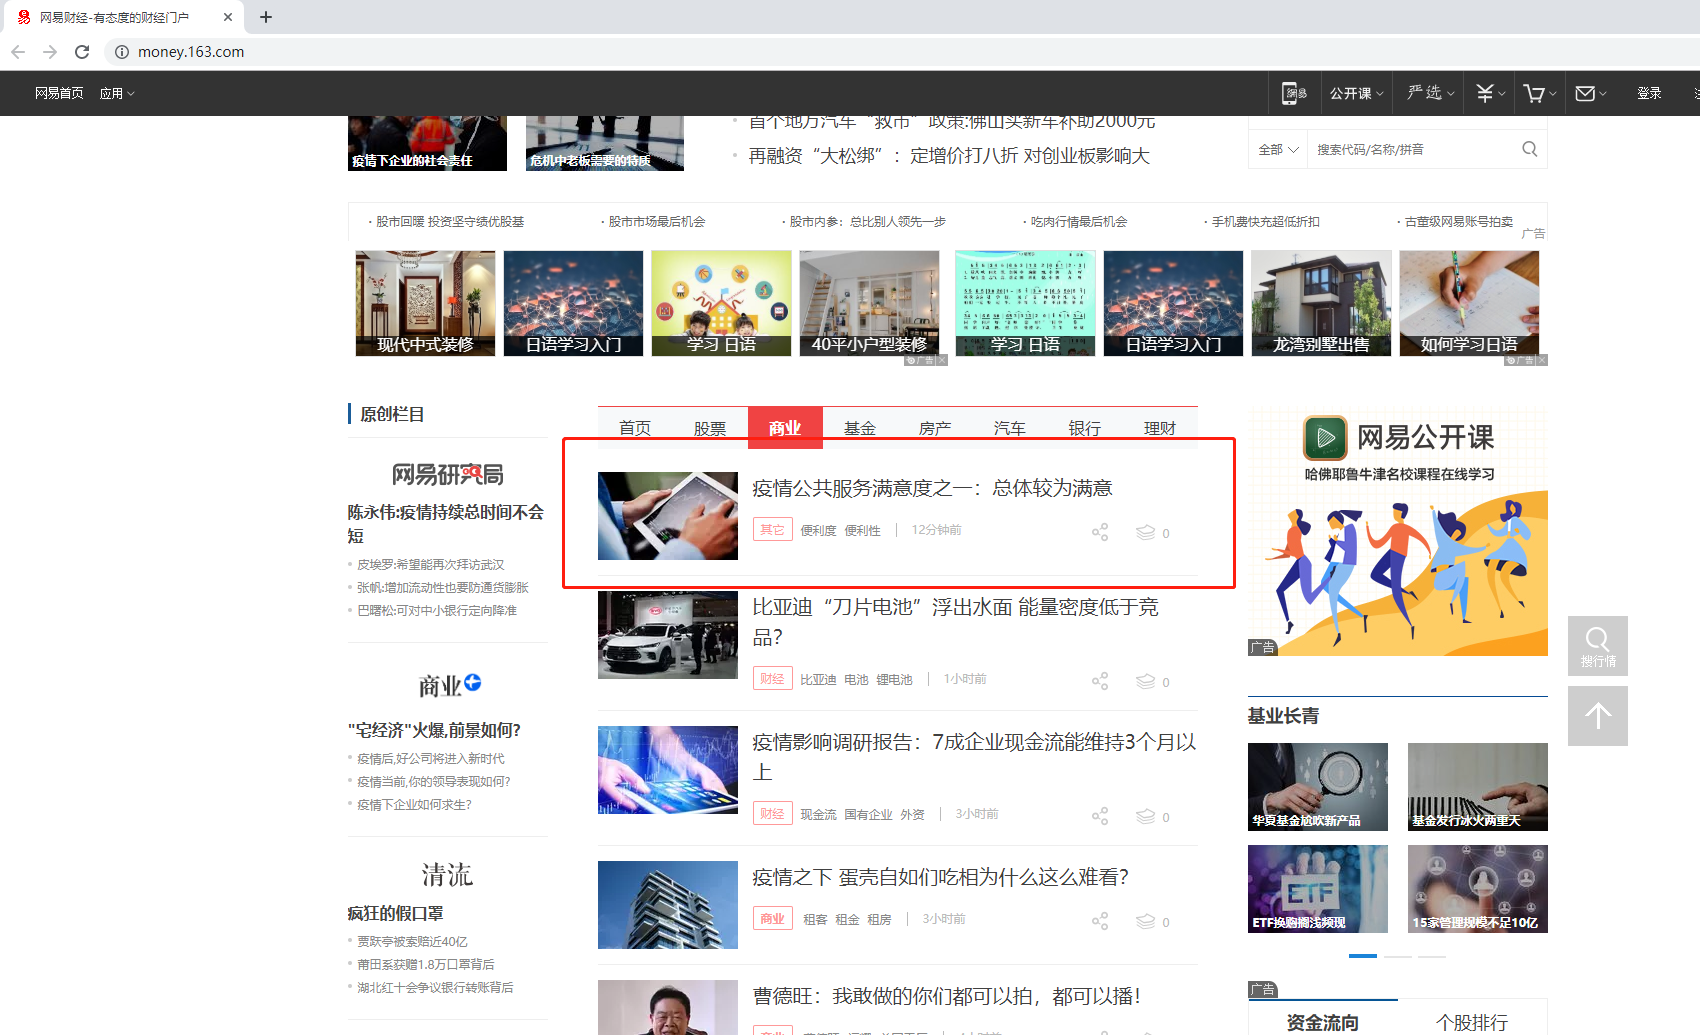Open comments icon for 疫情影响调研报告 article

pyautogui.click(x=1146, y=816)
